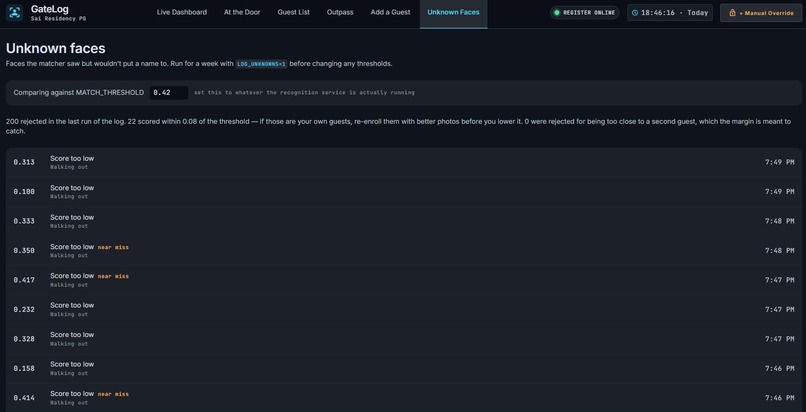Click the near miss tag on the 0.350 row
Image resolution: width=806 pixels, height=412 pixels.
pos(113,247)
